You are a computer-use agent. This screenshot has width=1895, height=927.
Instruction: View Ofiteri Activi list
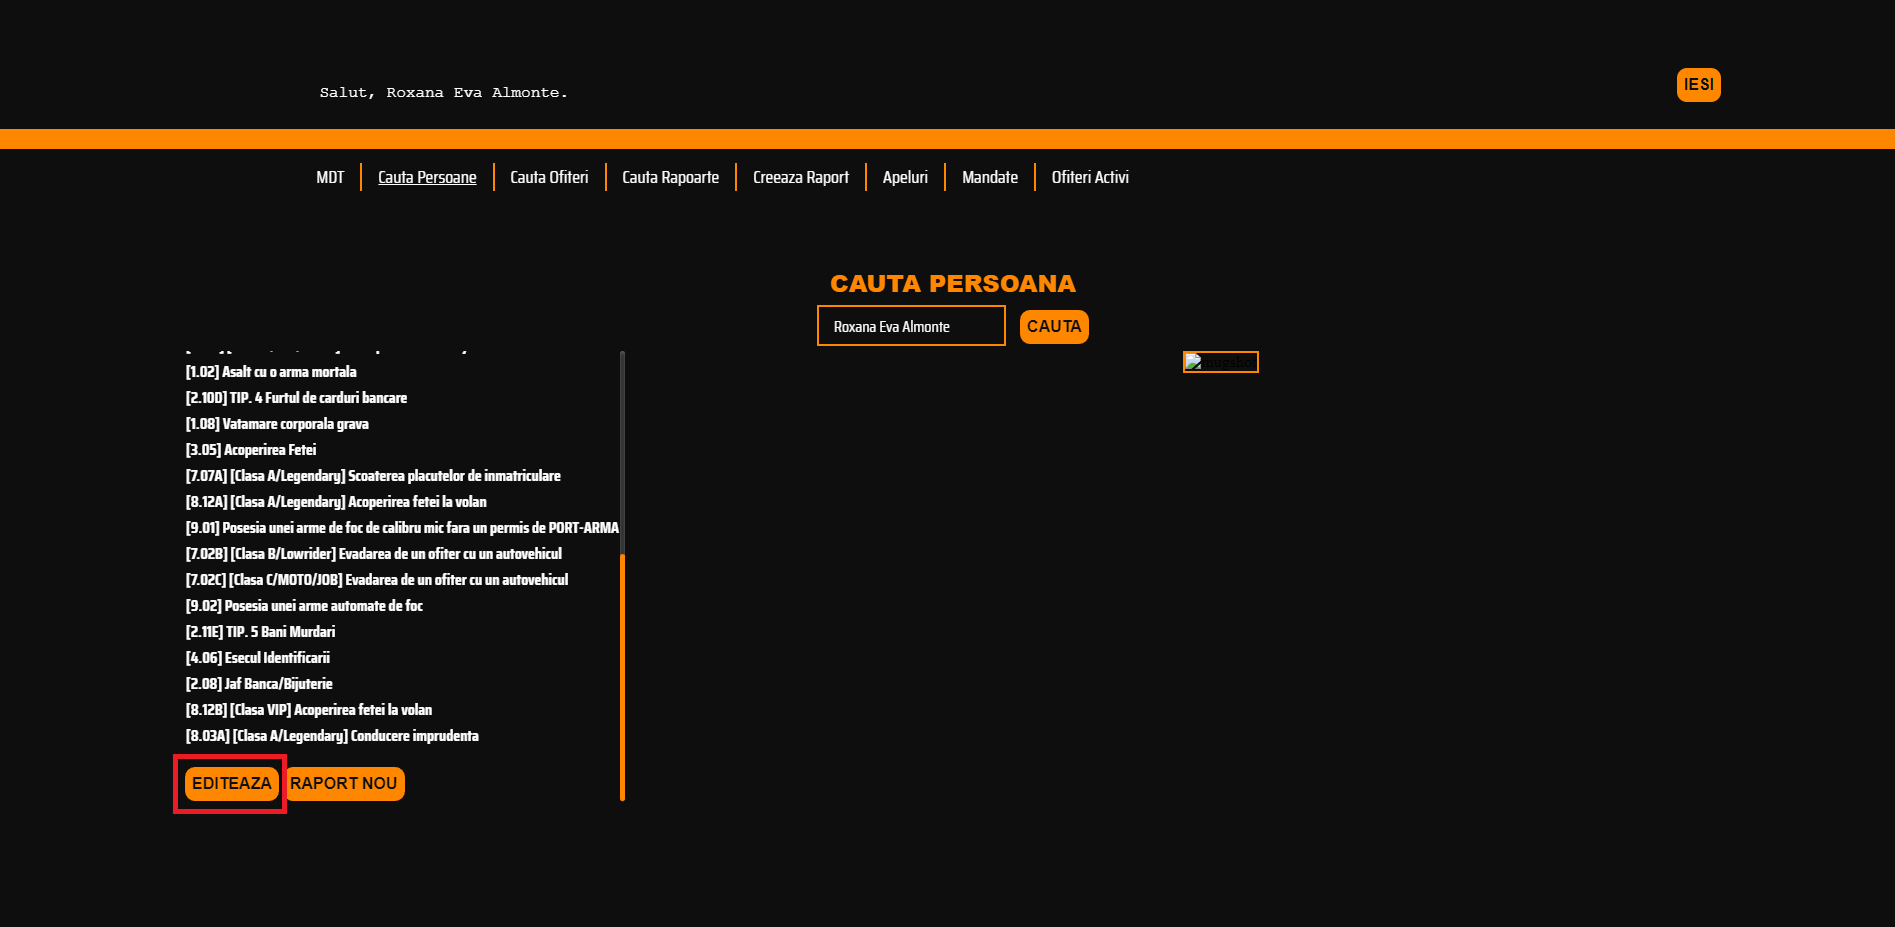tap(1090, 178)
